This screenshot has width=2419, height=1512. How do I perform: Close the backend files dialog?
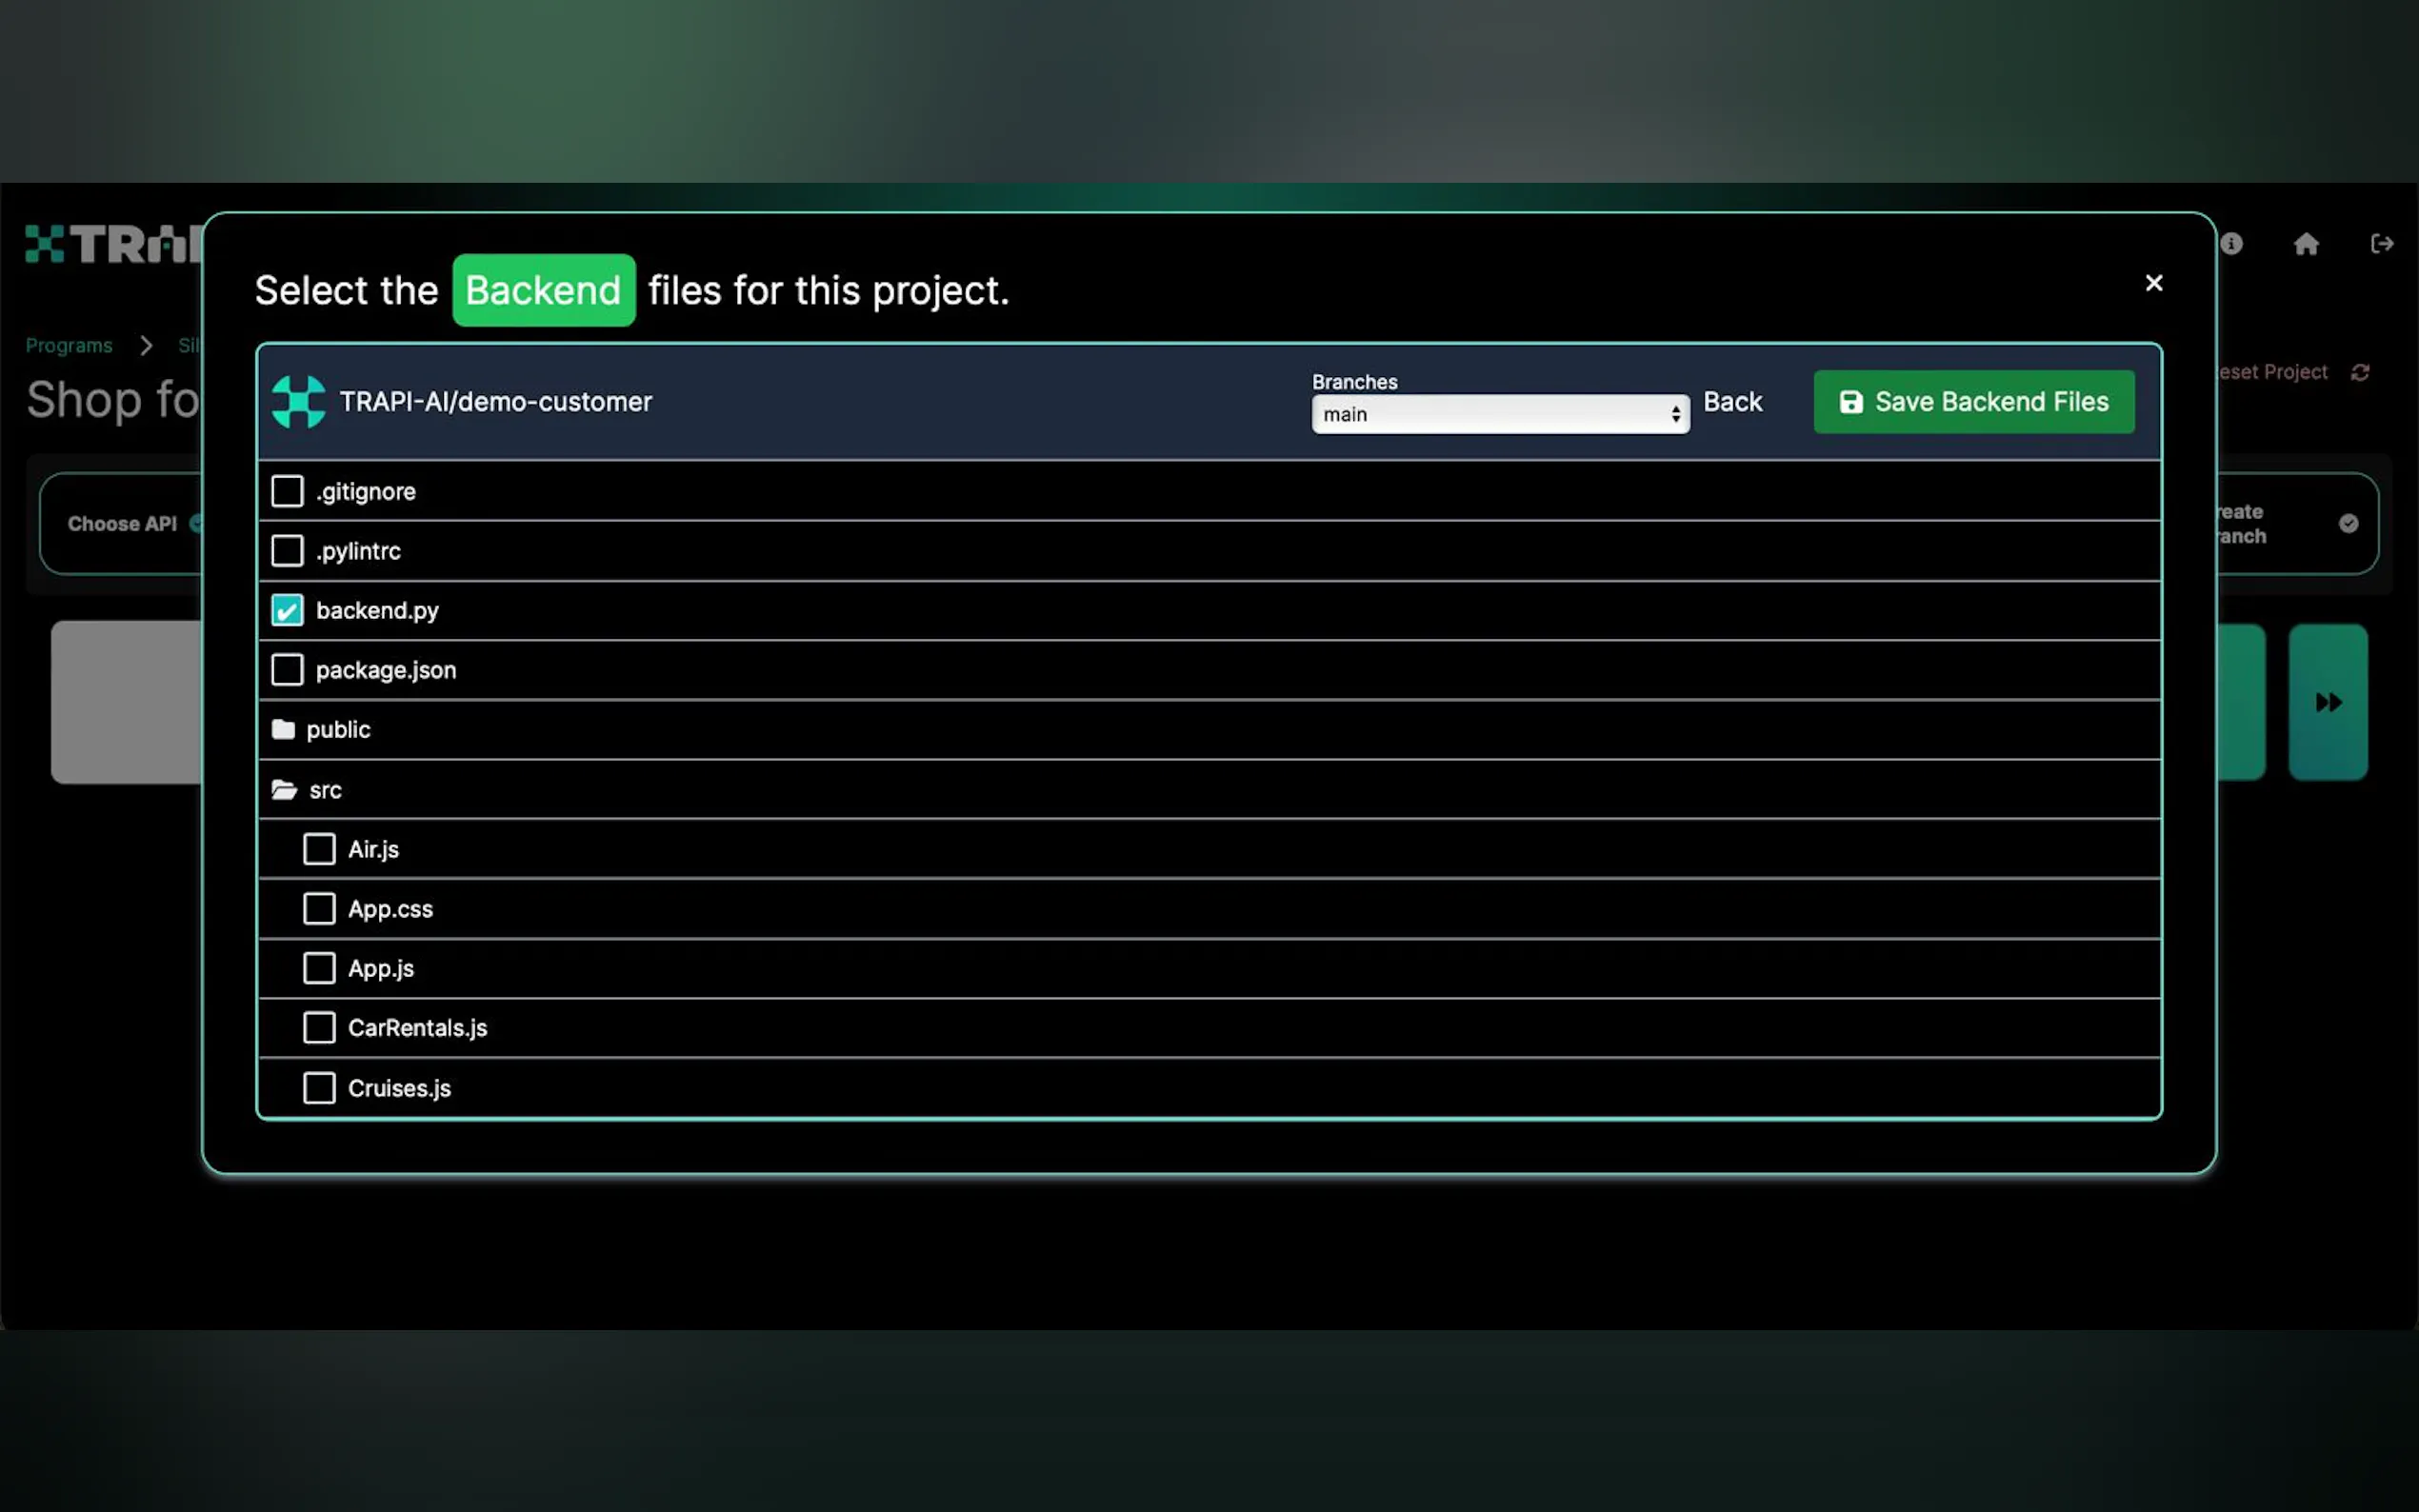[2153, 283]
